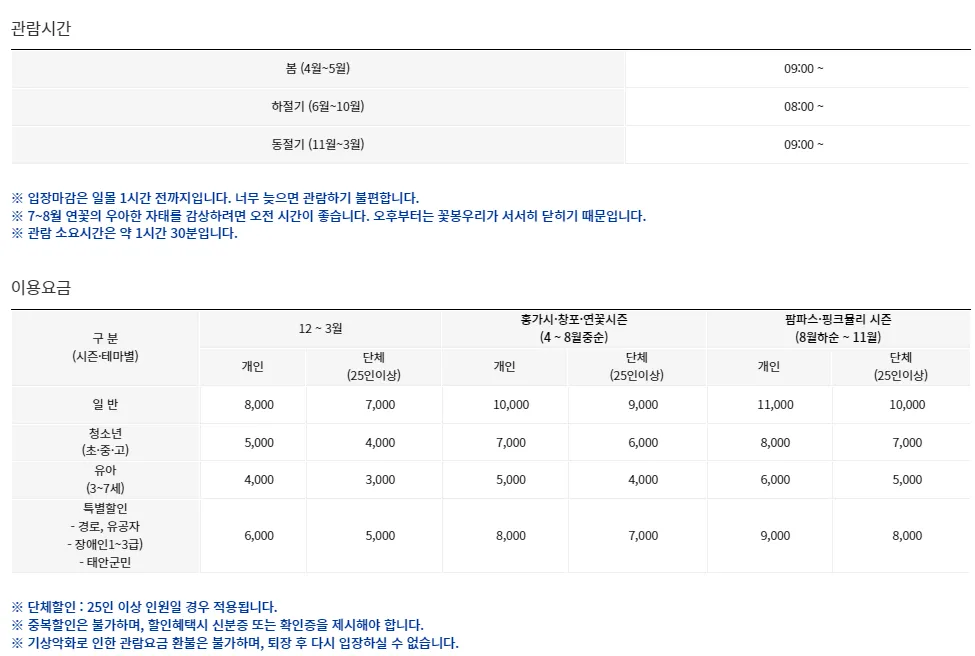Click the note 중복할인은 불가하며 신분증 제시
Screen dimensions: 975x656
[x=218, y=625]
